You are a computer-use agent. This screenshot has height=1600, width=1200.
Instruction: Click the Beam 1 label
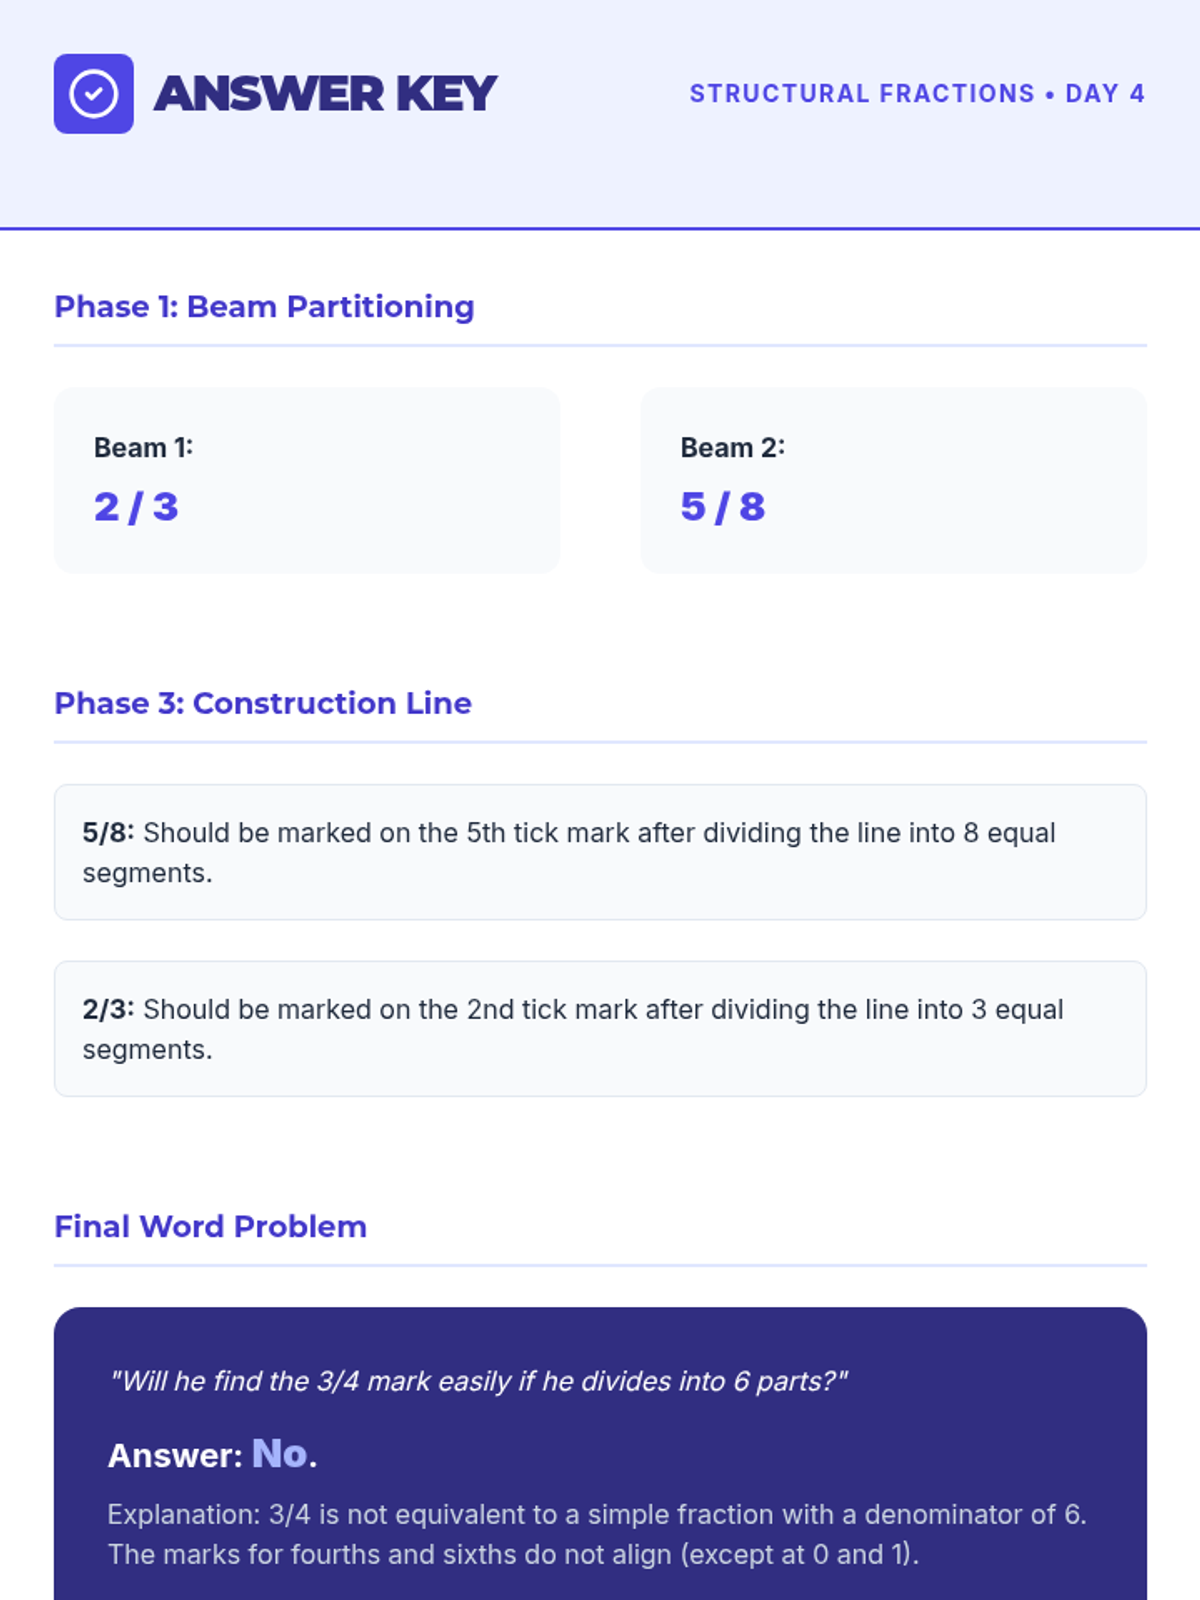tap(143, 448)
